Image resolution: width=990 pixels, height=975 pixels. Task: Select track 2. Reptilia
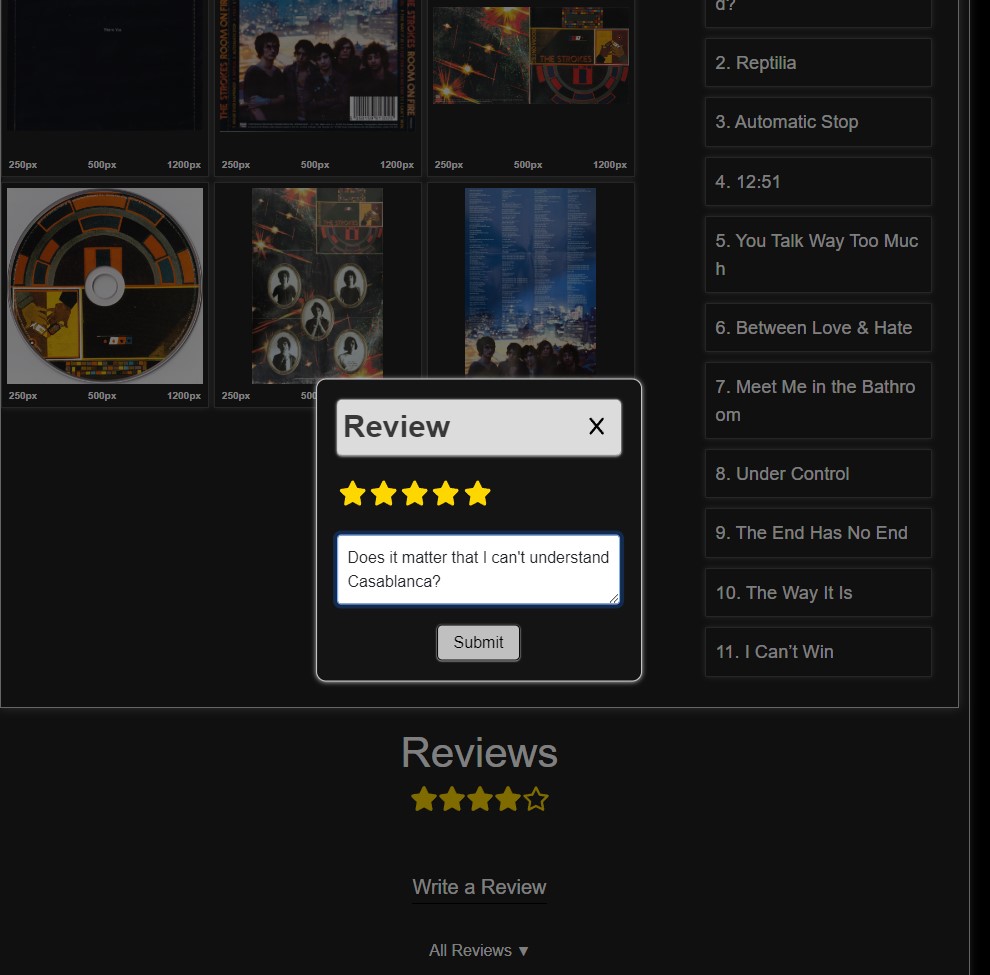pos(817,63)
